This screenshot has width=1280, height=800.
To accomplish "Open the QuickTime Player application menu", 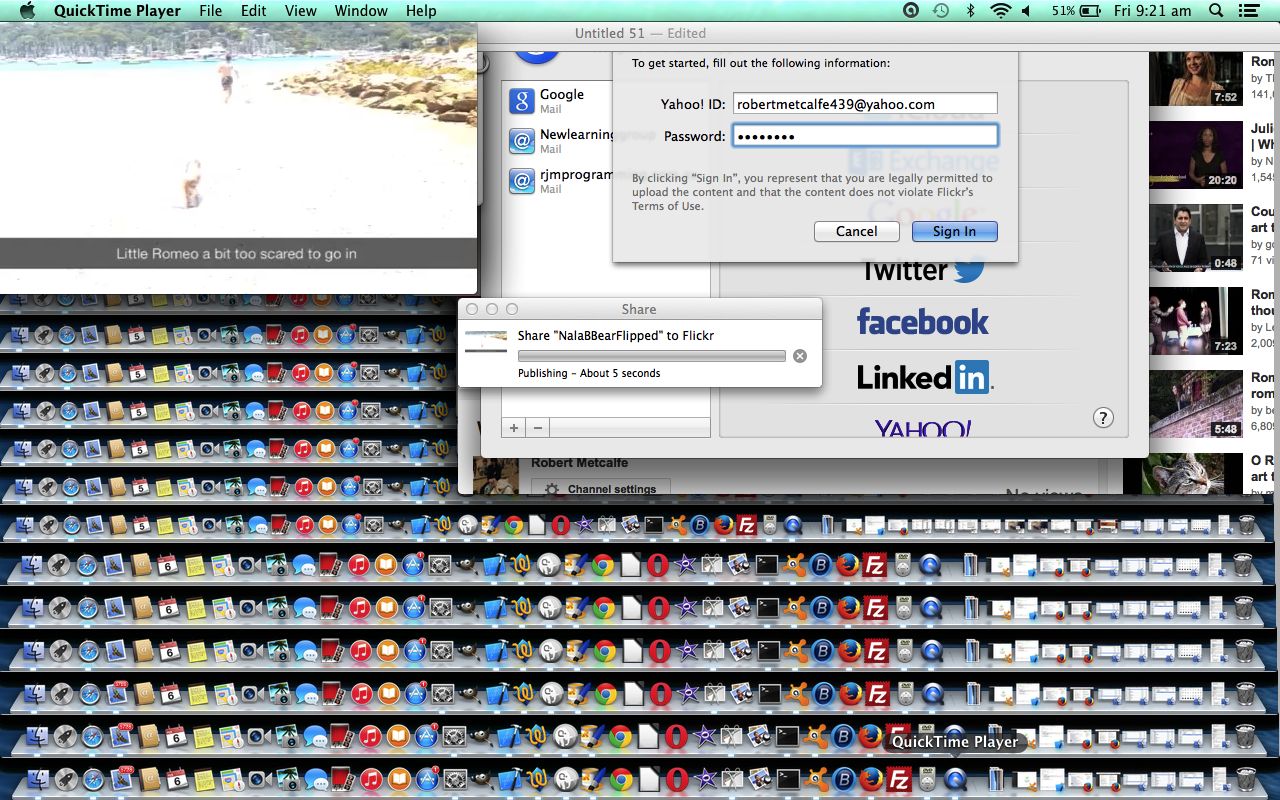I will [117, 11].
